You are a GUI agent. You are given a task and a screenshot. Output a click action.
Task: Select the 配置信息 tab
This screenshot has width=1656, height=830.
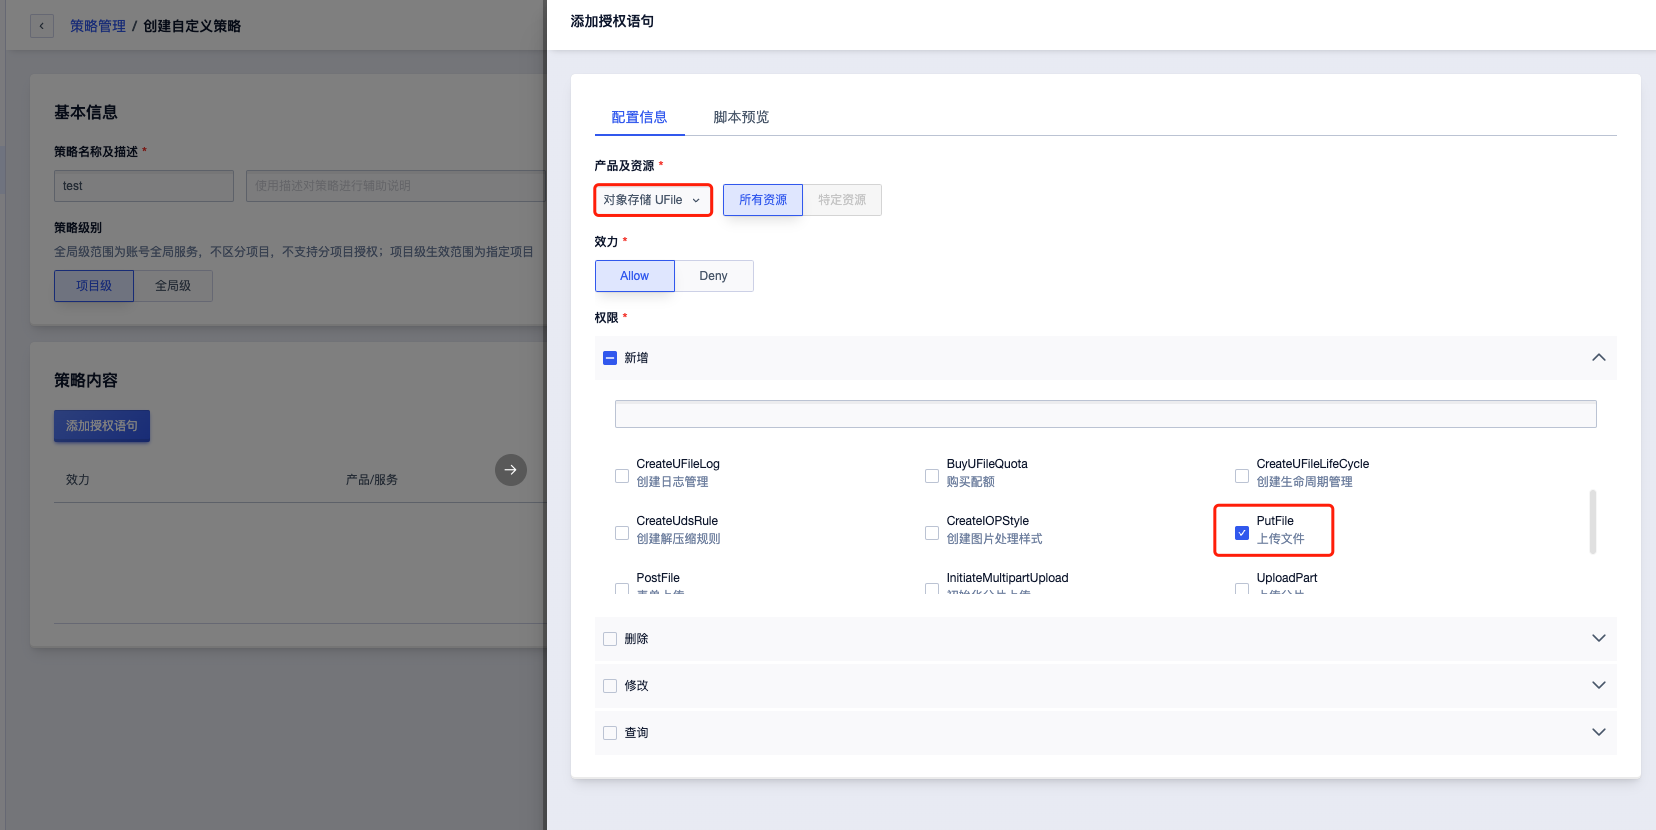tap(639, 117)
